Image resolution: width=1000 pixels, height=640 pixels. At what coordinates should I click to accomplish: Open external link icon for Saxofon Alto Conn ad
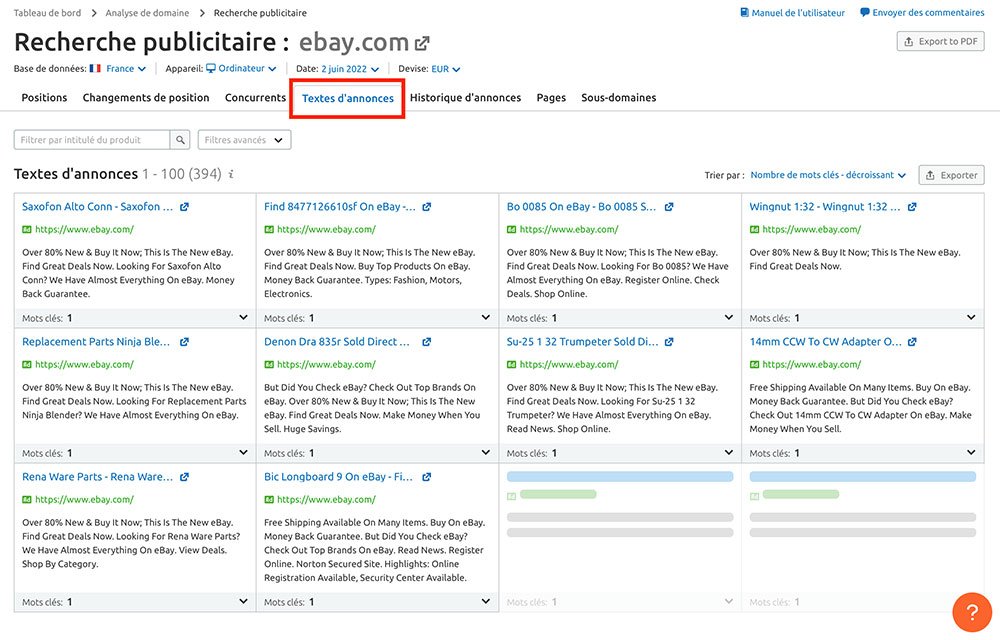pos(184,207)
